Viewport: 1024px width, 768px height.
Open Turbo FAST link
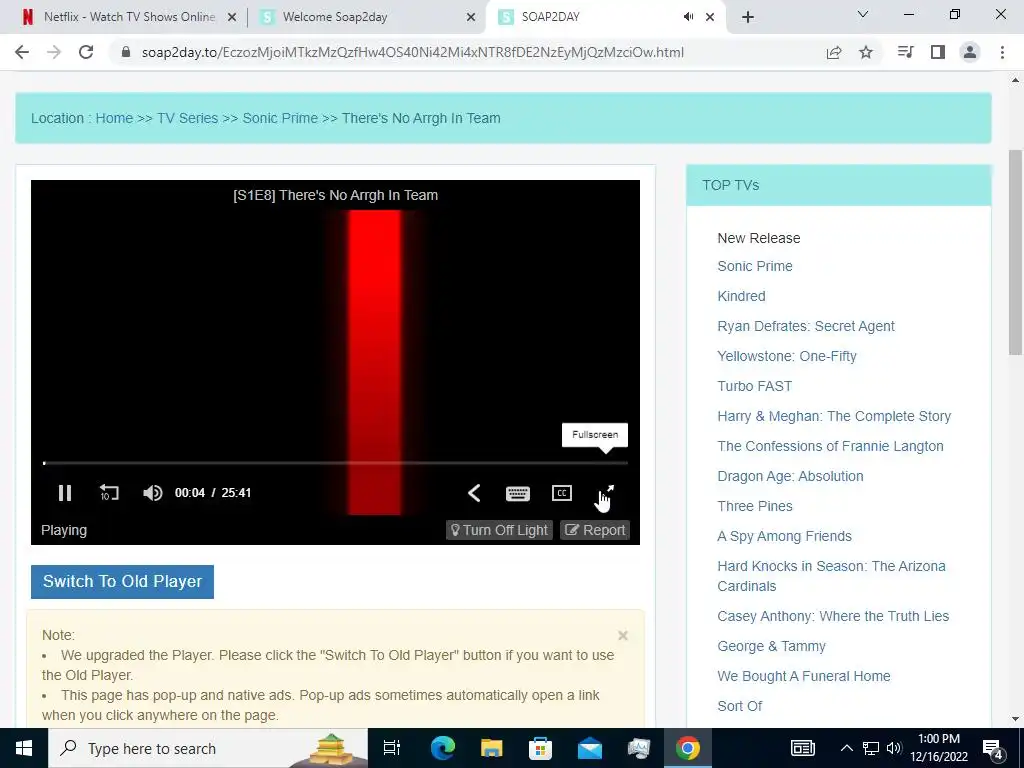click(754, 386)
